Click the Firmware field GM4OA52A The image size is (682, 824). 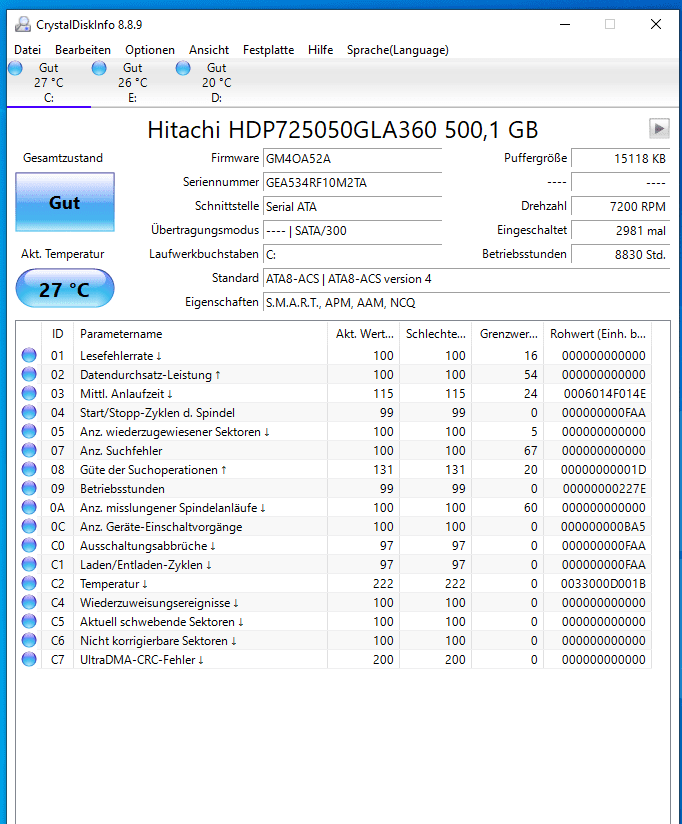pyautogui.click(x=352, y=159)
